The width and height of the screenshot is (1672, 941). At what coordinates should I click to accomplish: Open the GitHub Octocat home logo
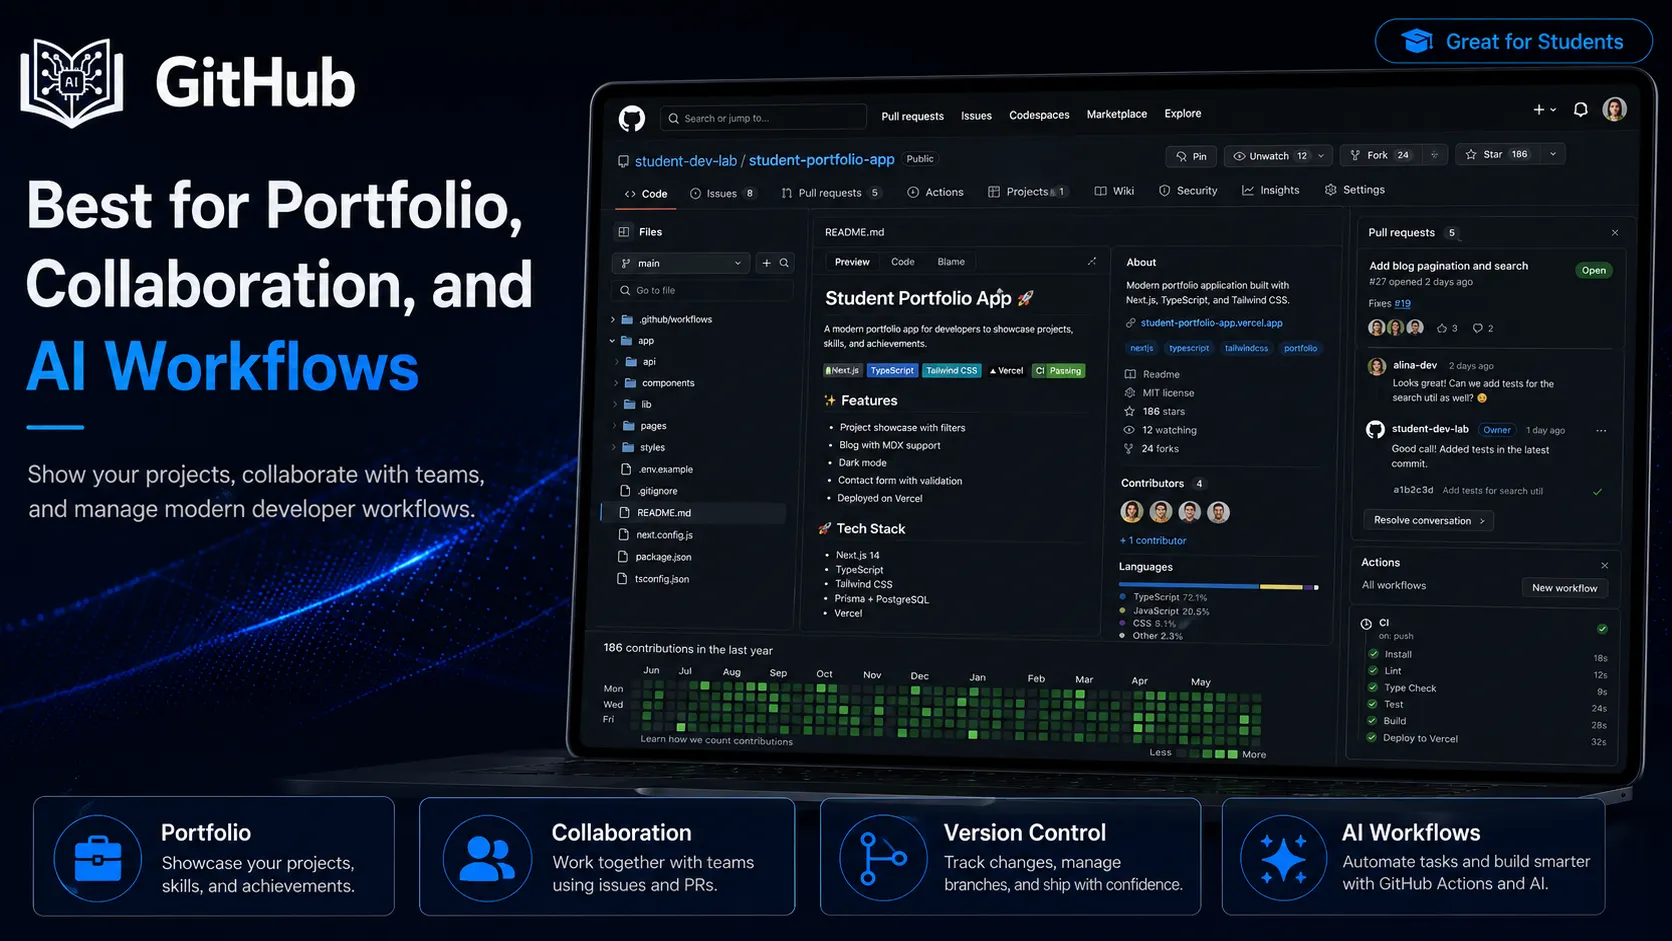632,119
